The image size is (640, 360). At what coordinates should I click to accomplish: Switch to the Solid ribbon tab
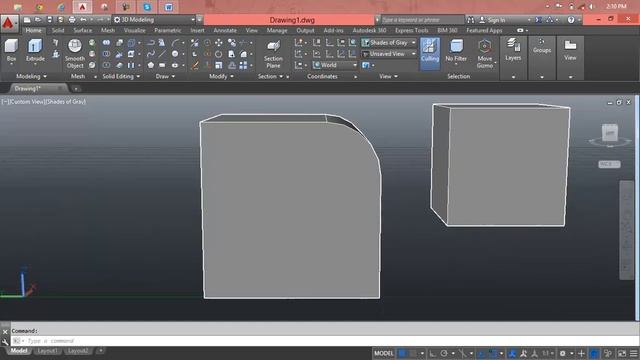pyautogui.click(x=58, y=30)
